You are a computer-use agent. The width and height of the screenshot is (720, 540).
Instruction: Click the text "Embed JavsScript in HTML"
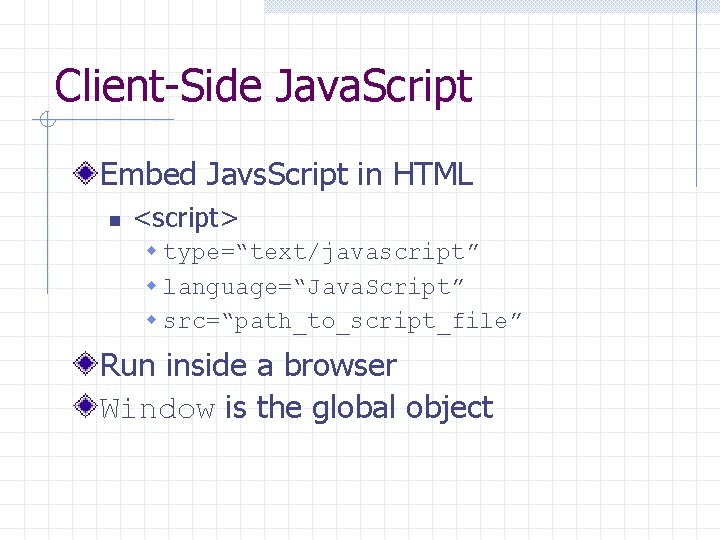point(287,174)
